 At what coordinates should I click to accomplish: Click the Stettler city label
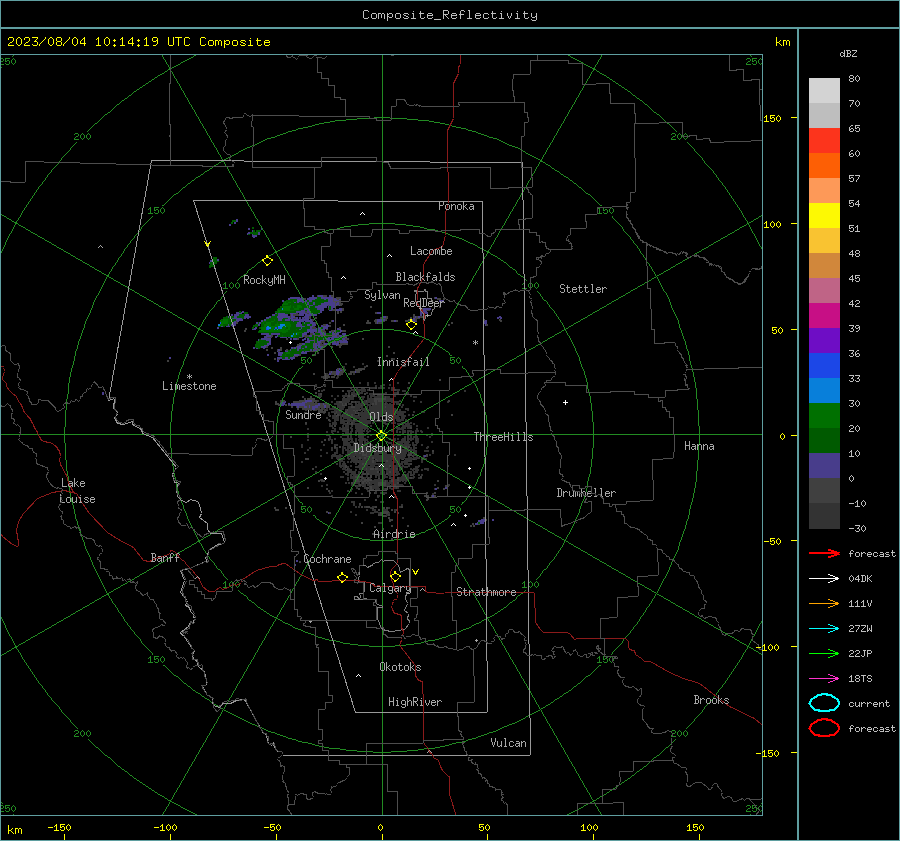coord(583,289)
